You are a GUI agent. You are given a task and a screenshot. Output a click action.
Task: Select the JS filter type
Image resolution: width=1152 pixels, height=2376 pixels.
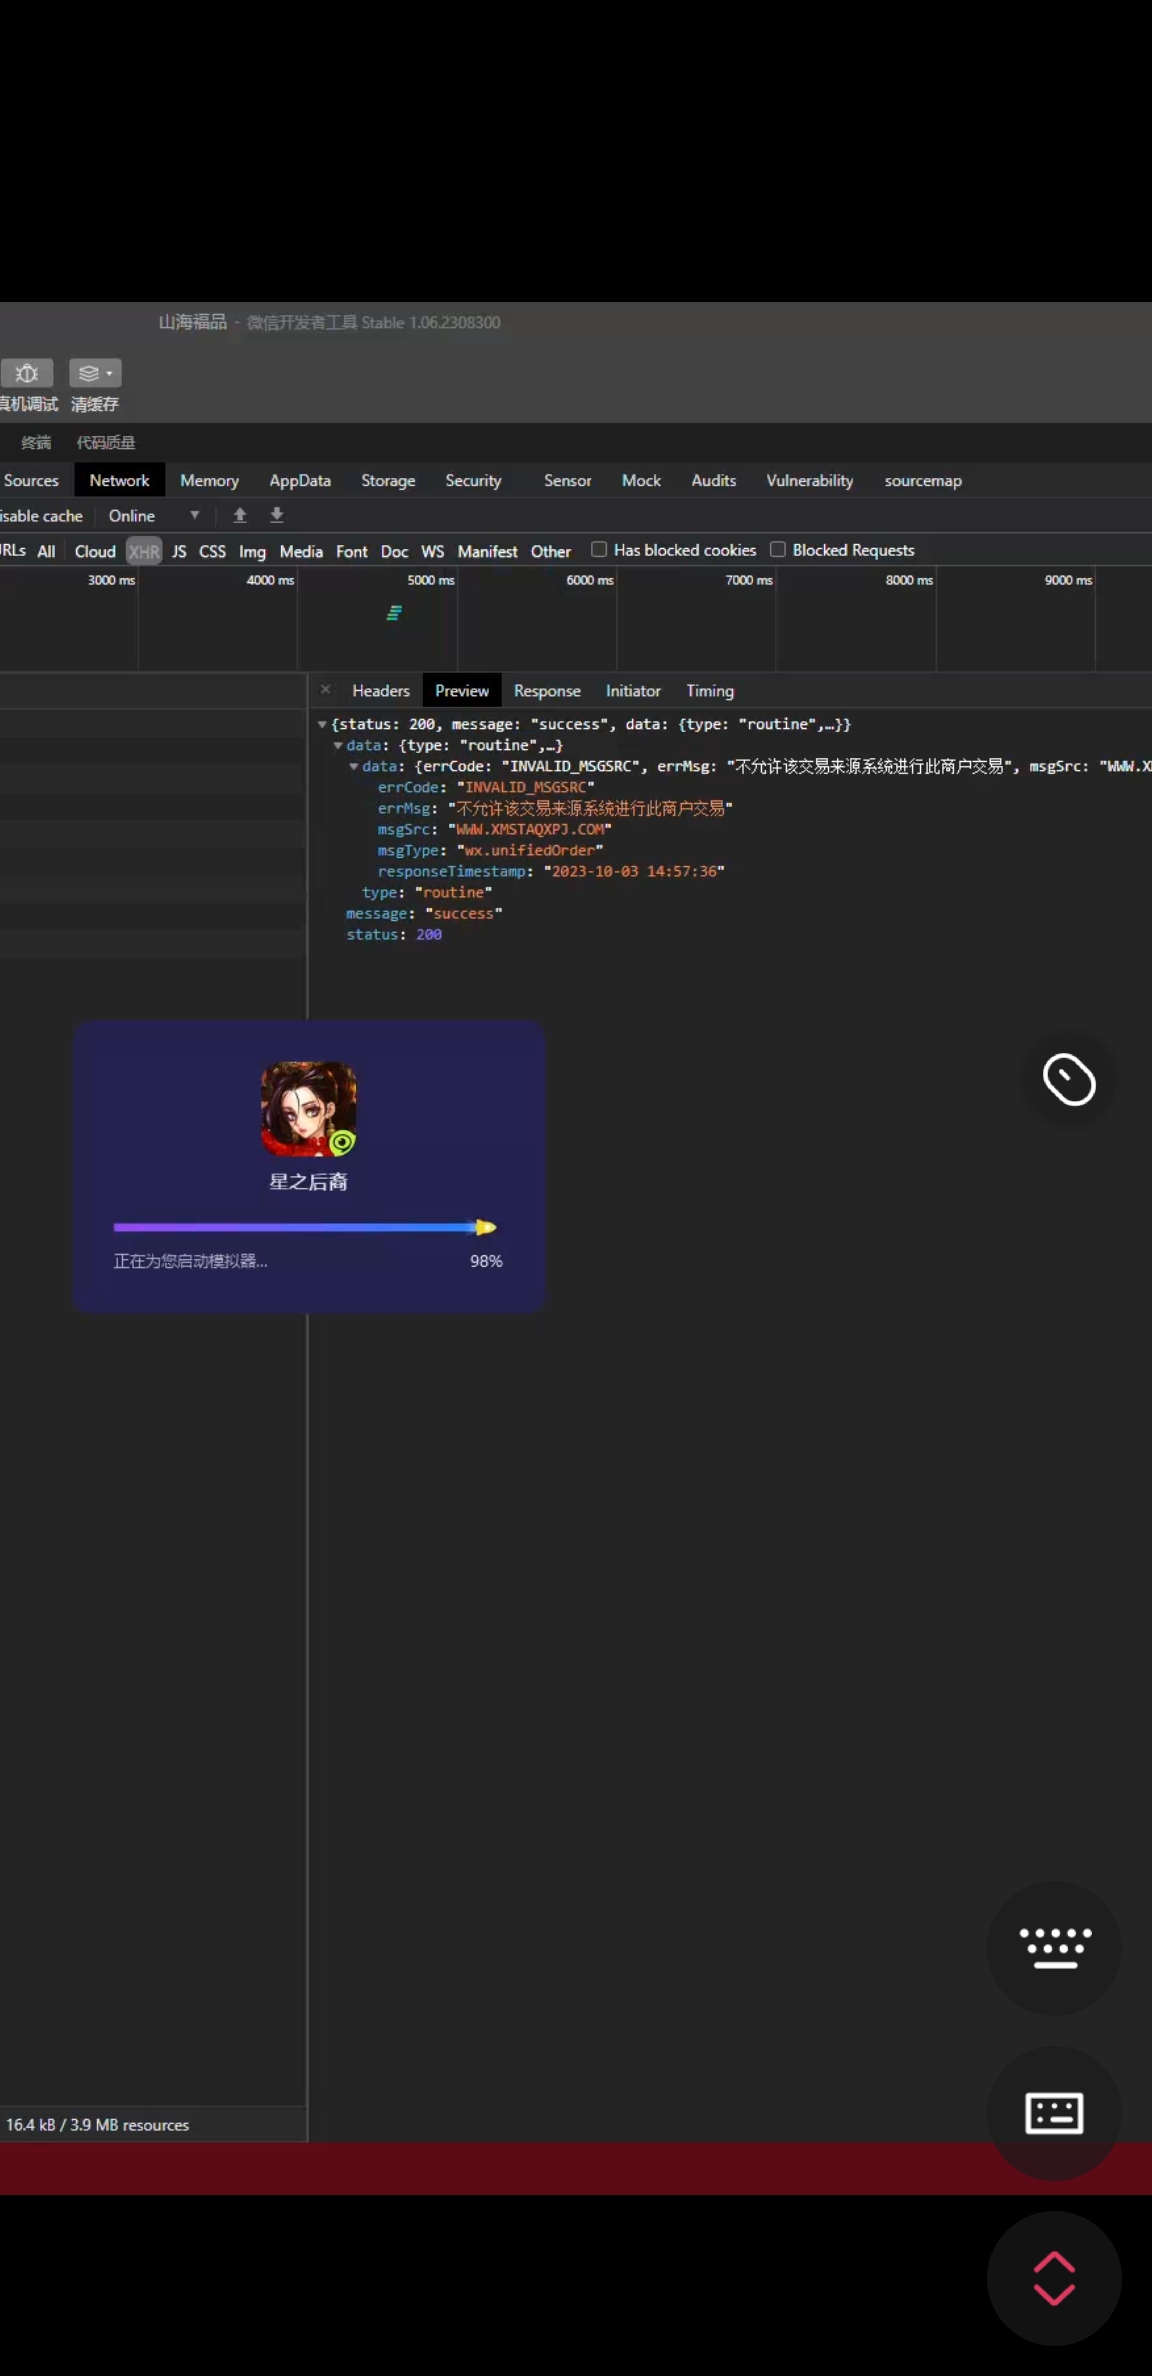tap(179, 551)
